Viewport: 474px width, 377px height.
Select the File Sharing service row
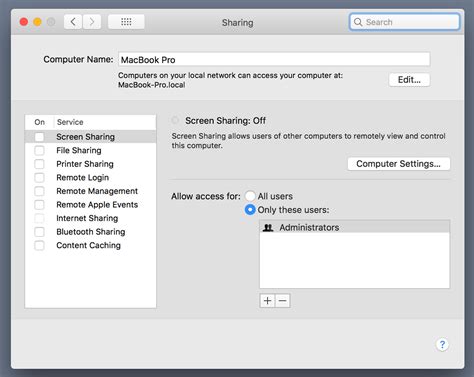(90, 150)
